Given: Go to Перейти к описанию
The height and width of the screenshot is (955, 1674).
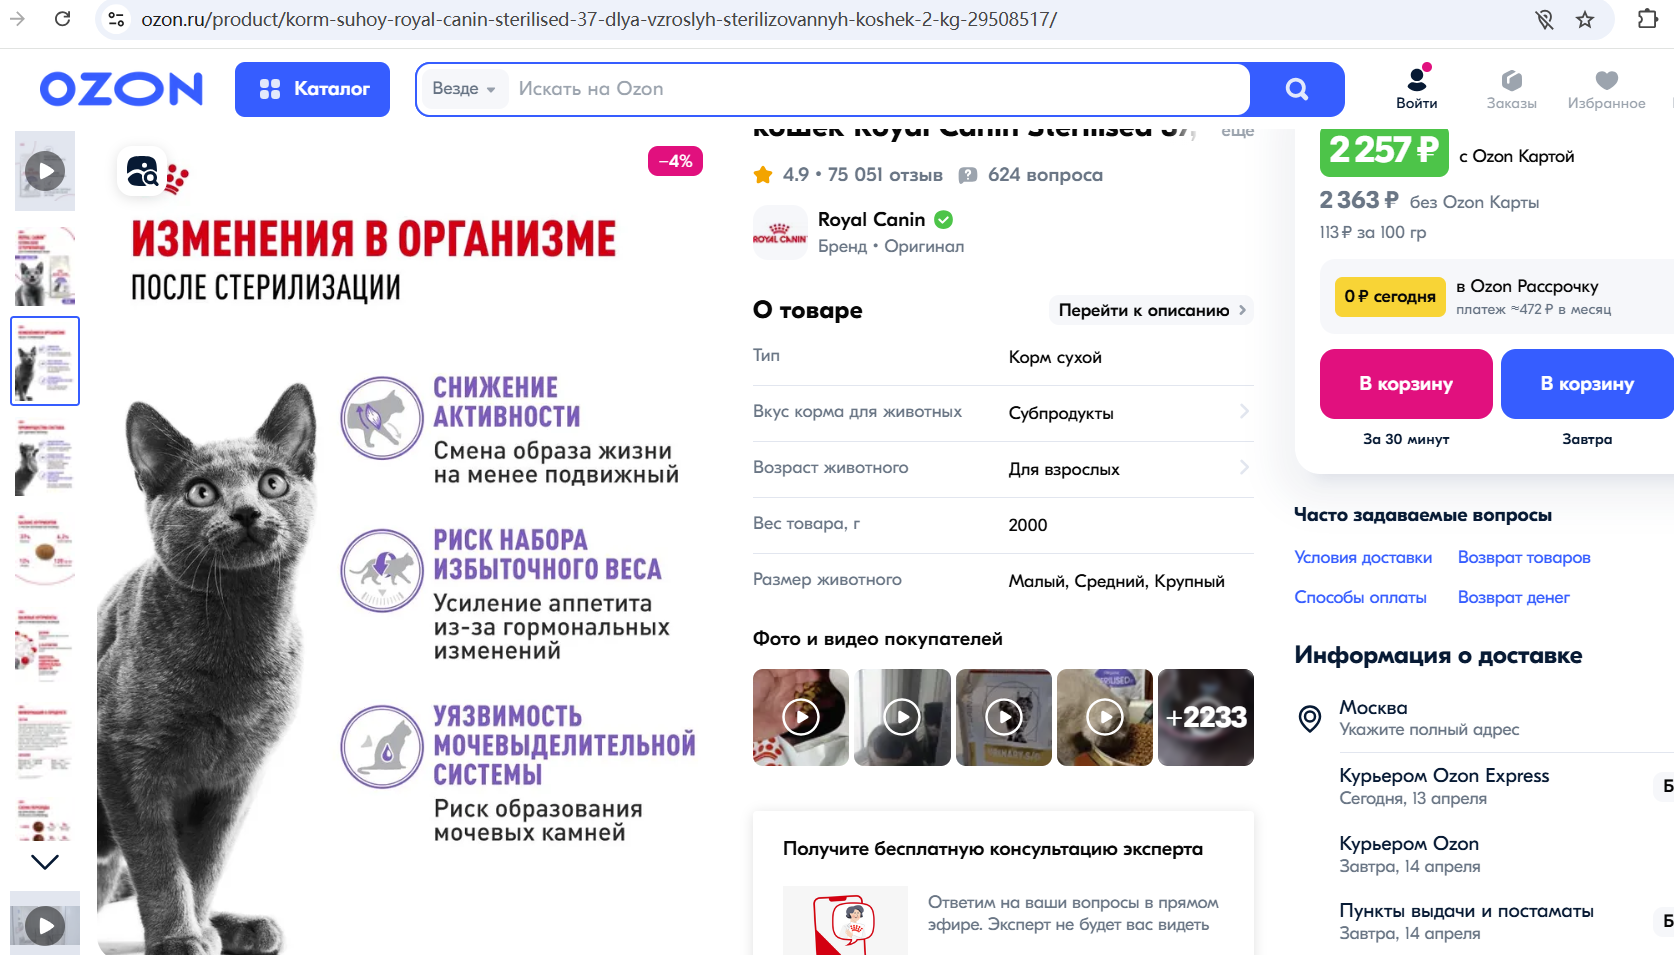Looking at the screenshot, I should point(1152,310).
